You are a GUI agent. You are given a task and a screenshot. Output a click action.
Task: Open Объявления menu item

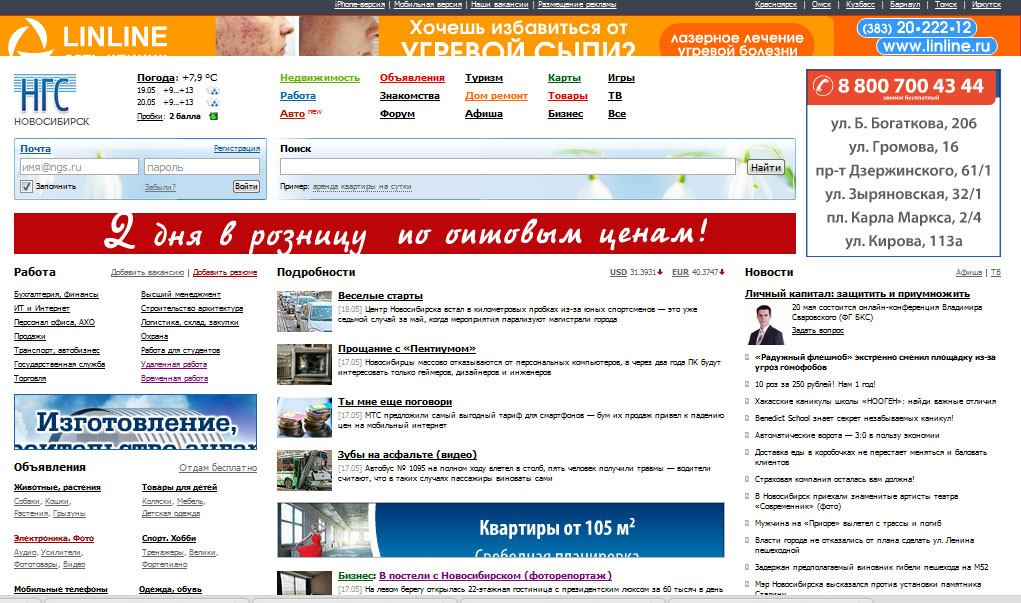click(x=412, y=77)
